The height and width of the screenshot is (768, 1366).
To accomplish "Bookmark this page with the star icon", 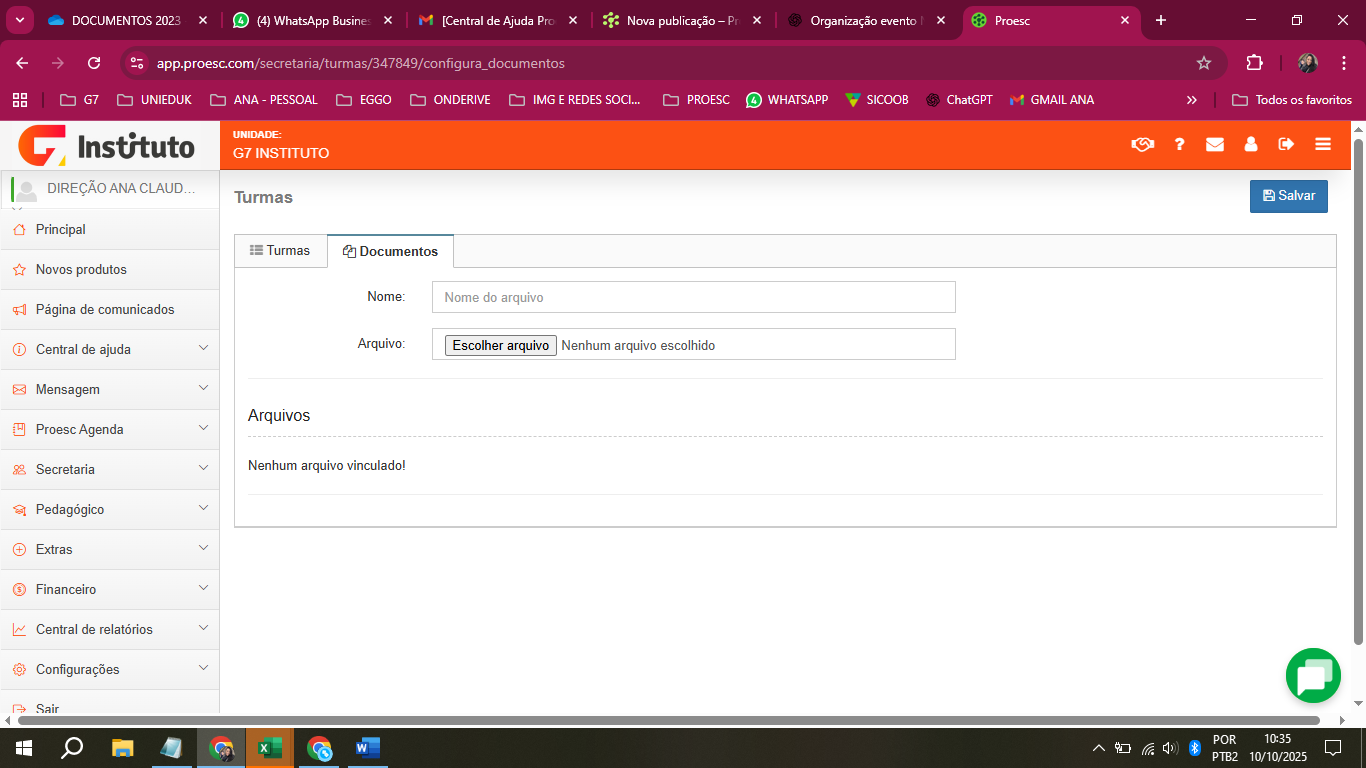I will [1204, 63].
